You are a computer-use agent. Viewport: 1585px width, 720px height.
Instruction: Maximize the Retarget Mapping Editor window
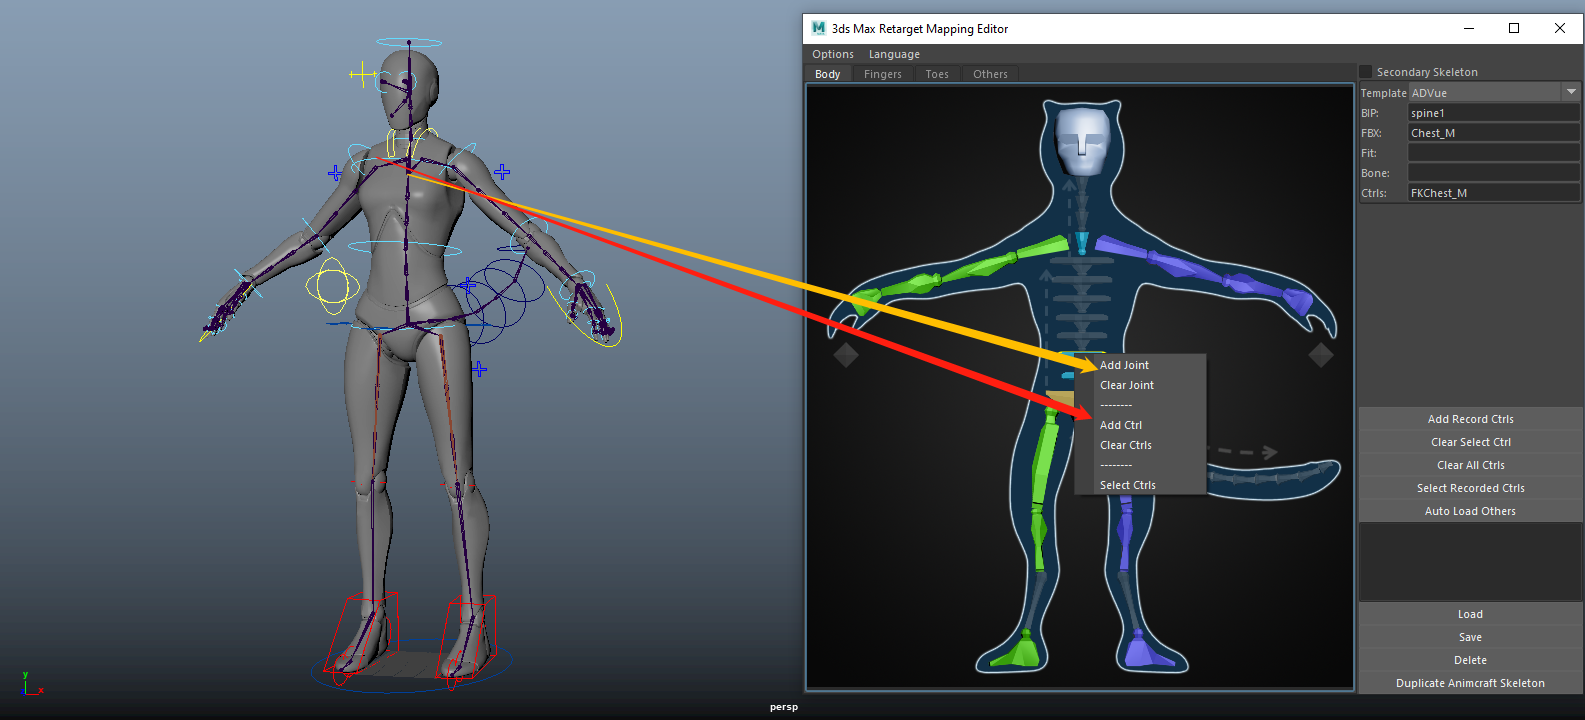1514,28
